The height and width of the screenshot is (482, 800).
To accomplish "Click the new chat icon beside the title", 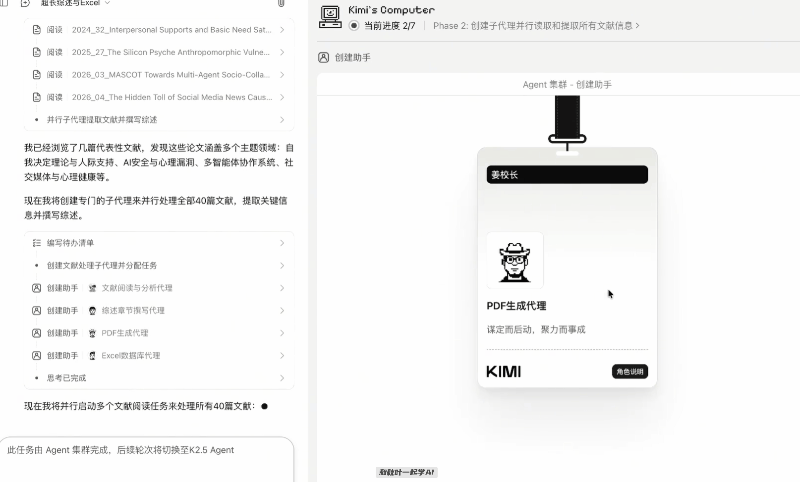I will [x=26, y=4].
